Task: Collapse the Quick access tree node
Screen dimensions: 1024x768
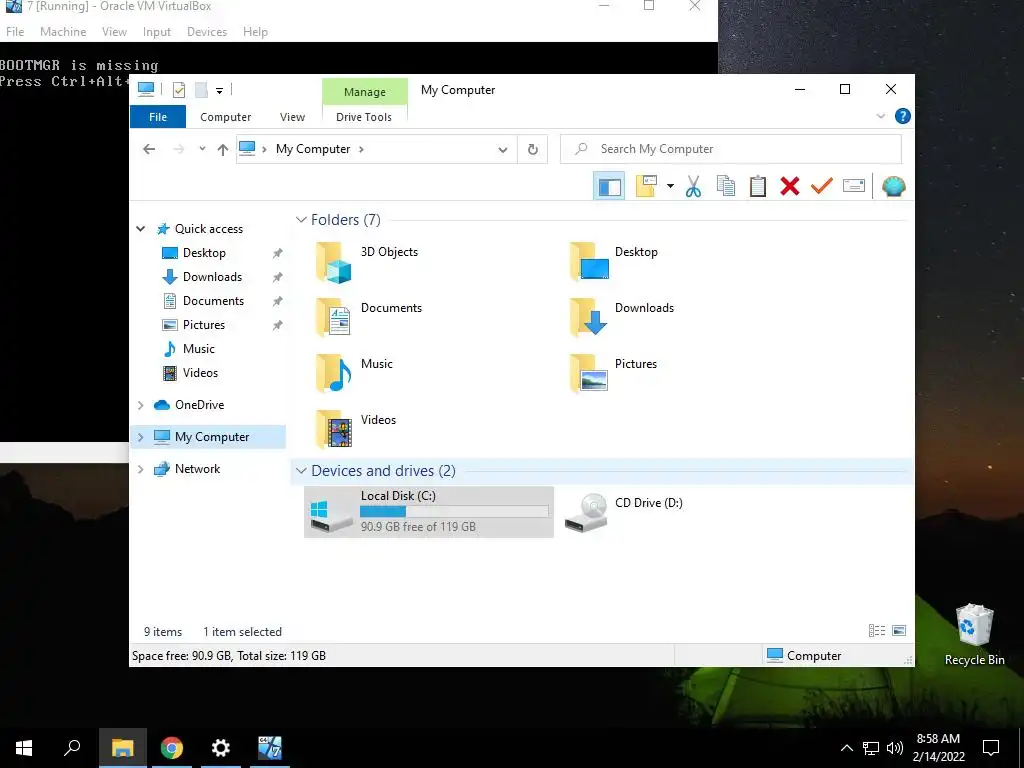Action: click(x=140, y=229)
